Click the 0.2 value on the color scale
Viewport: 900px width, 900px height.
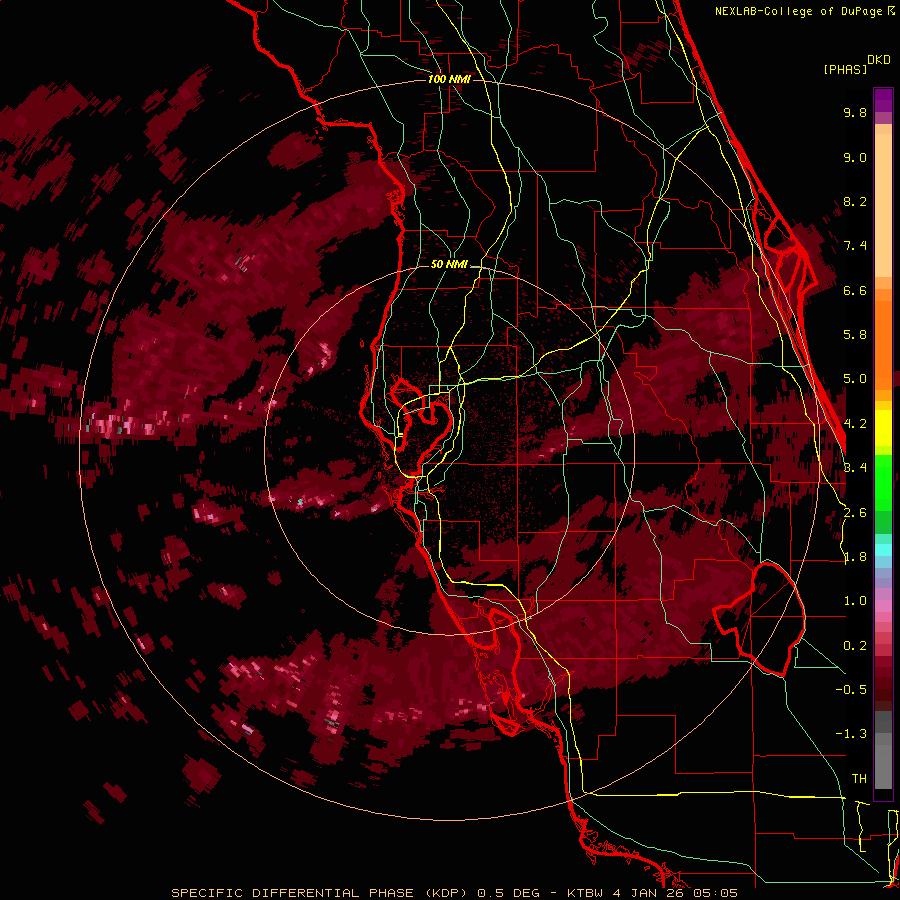tap(855, 646)
